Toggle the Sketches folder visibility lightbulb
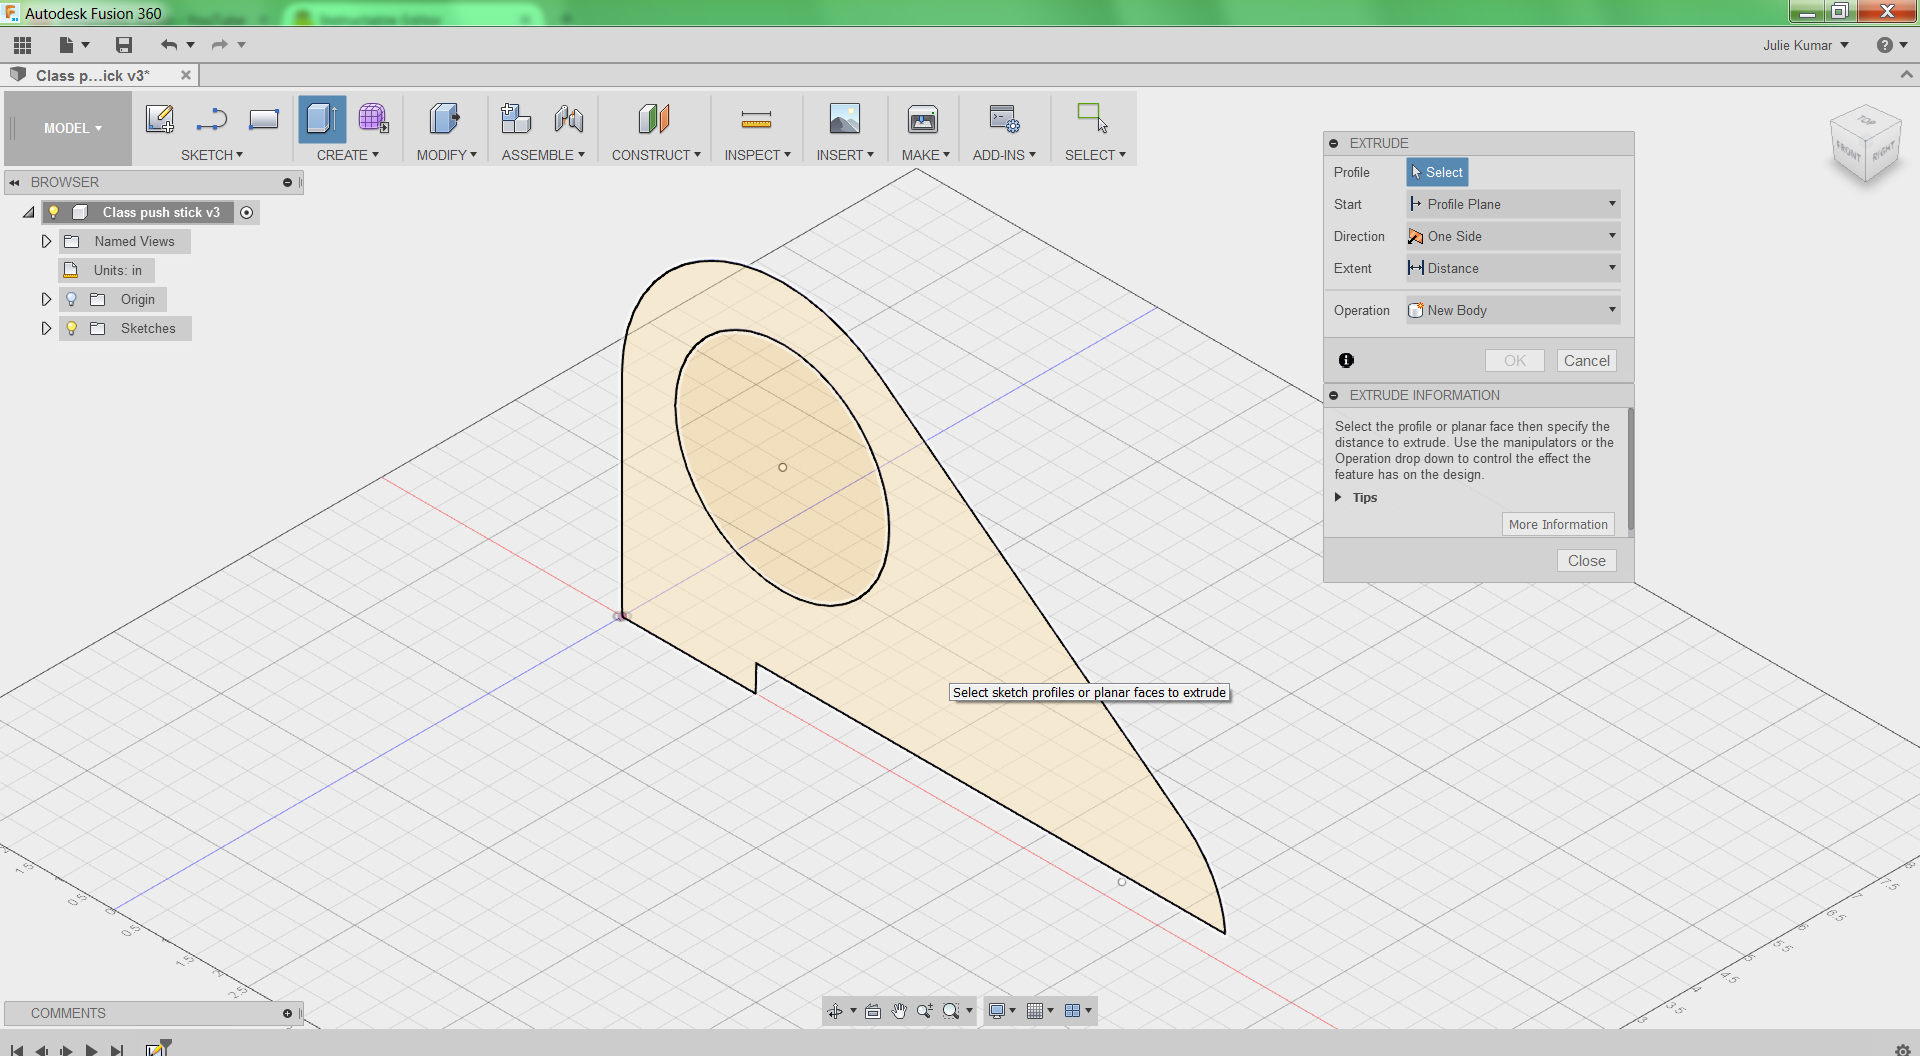 (x=71, y=328)
